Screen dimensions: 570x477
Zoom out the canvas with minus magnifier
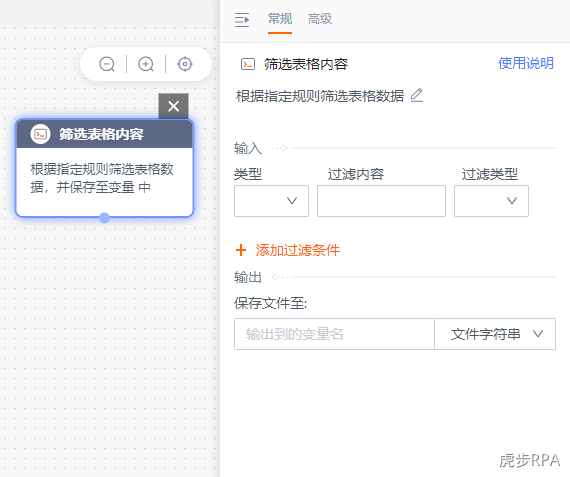point(107,64)
